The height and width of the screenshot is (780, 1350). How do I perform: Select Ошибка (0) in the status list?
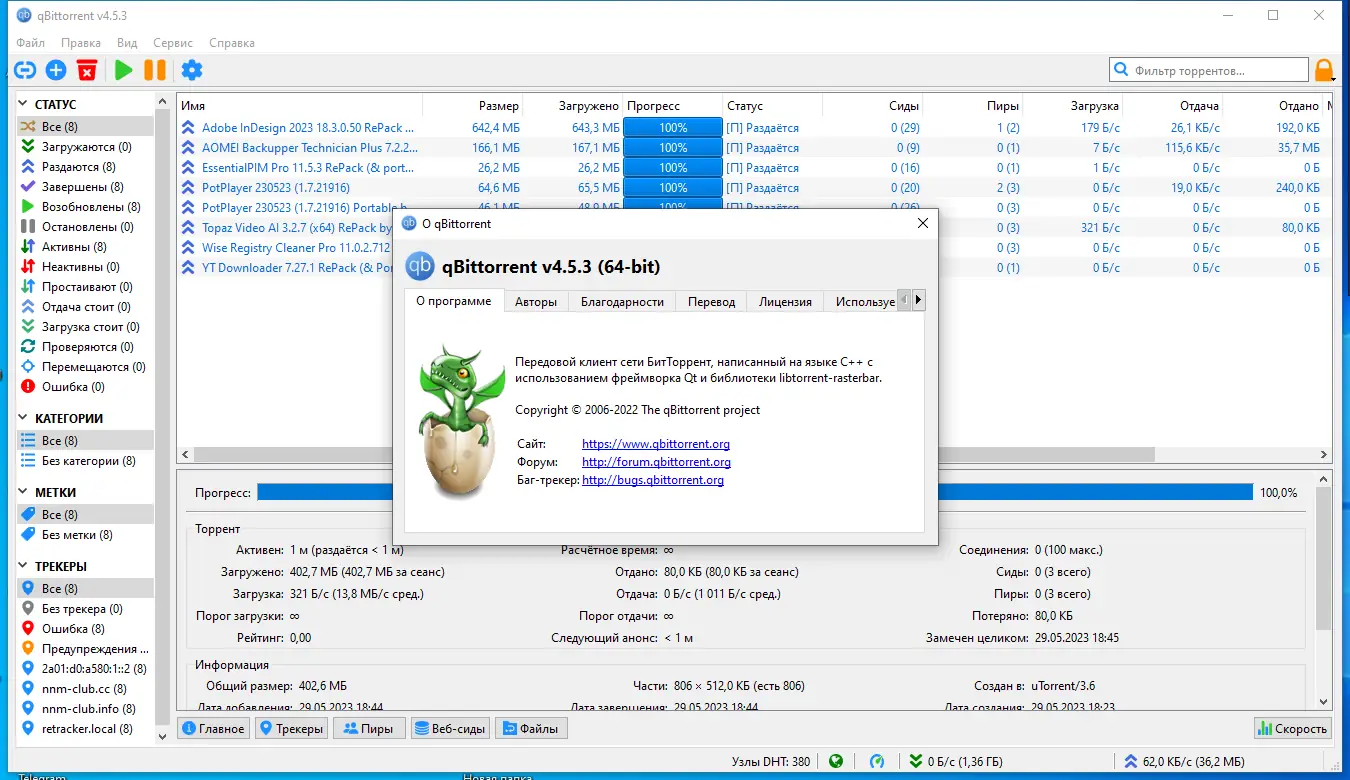(x=85, y=387)
